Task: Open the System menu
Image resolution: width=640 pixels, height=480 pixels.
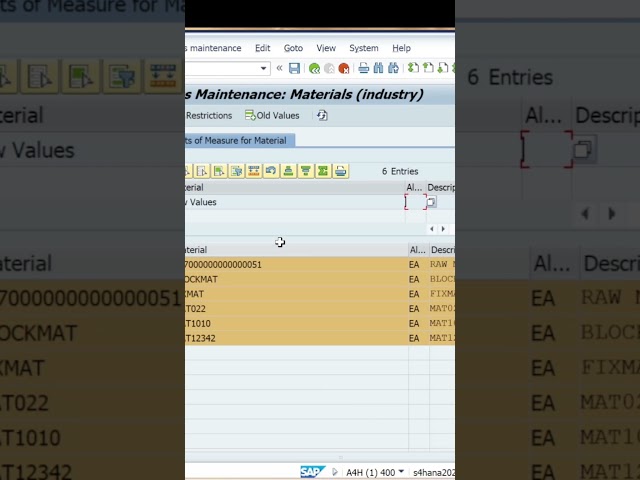Action: pyautogui.click(x=363, y=48)
